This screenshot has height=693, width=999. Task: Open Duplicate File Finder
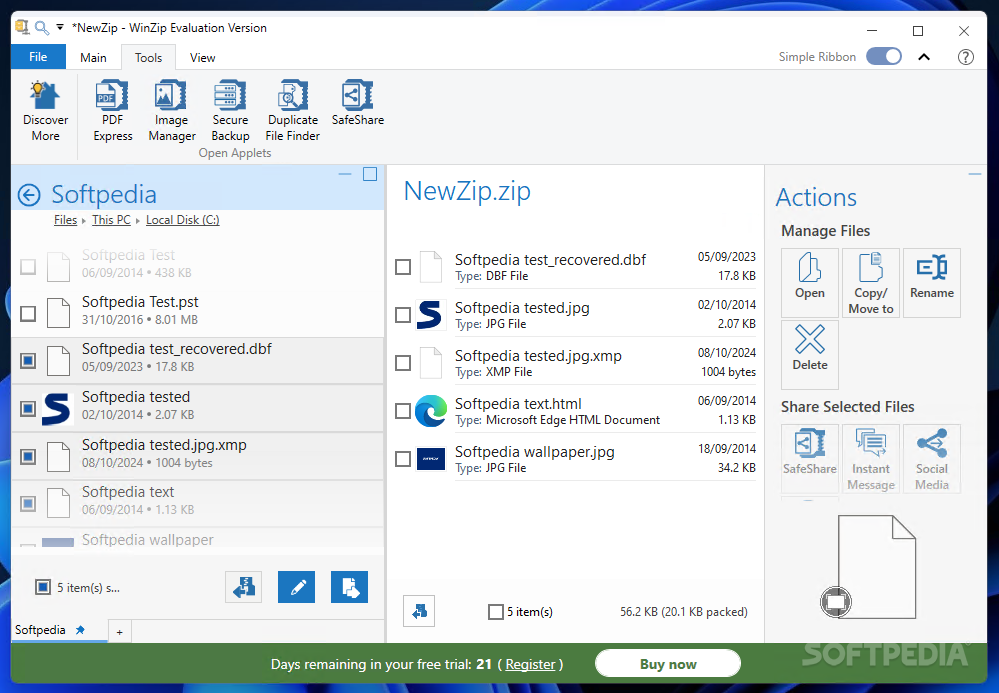pyautogui.click(x=292, y=111)
